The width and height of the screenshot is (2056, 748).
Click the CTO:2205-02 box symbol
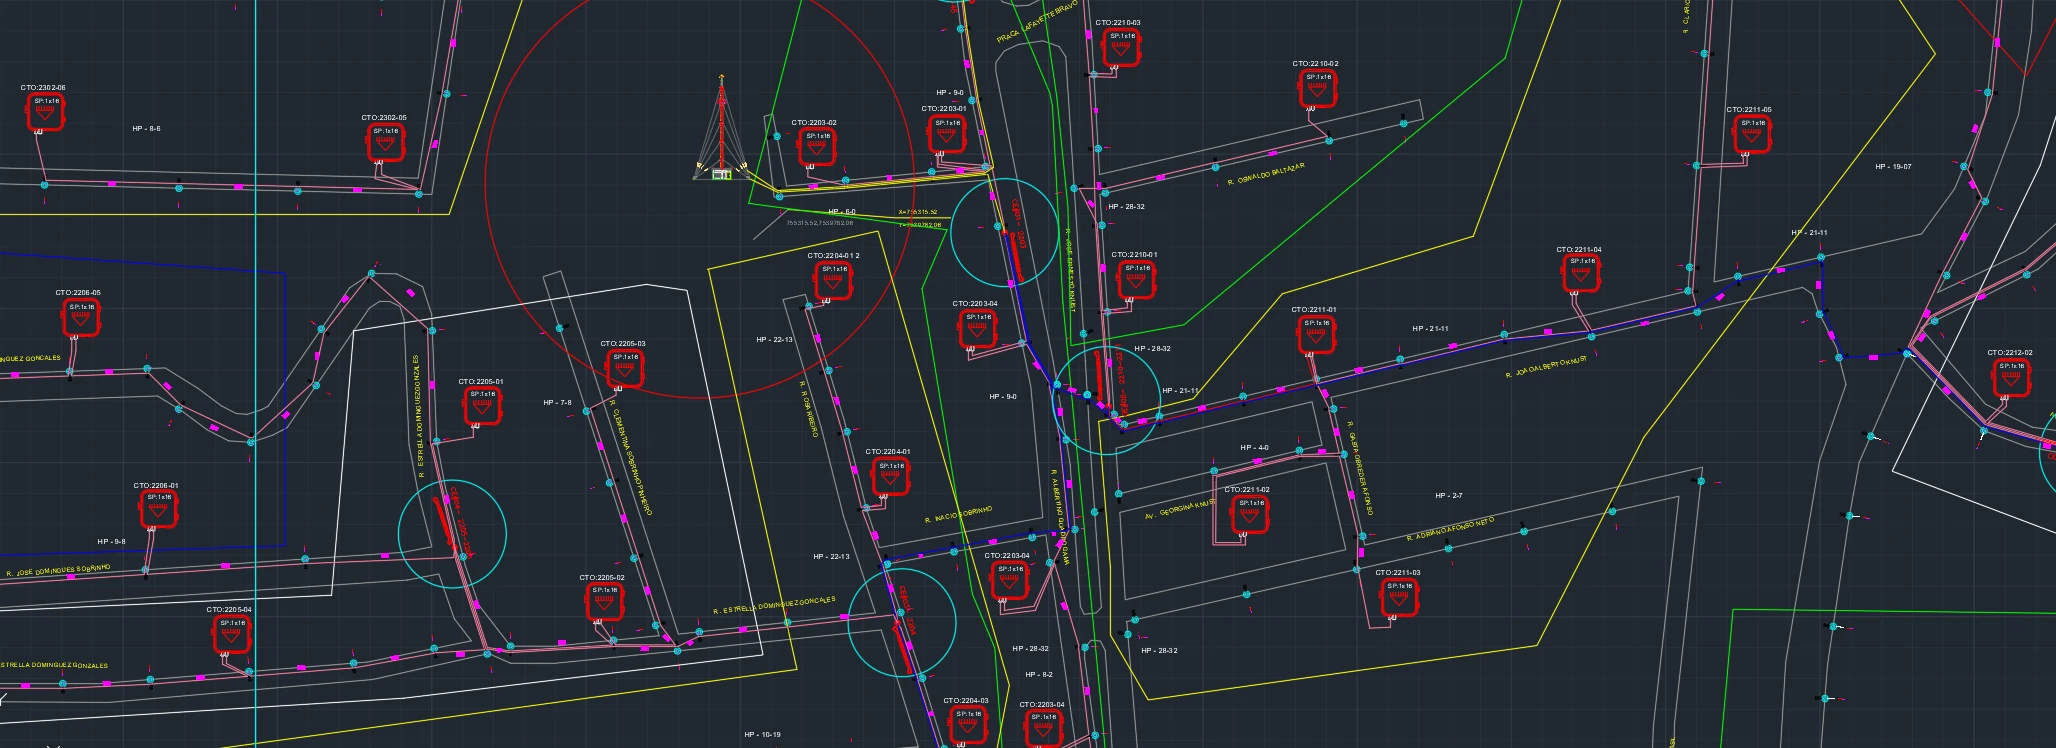coord(605,602)
